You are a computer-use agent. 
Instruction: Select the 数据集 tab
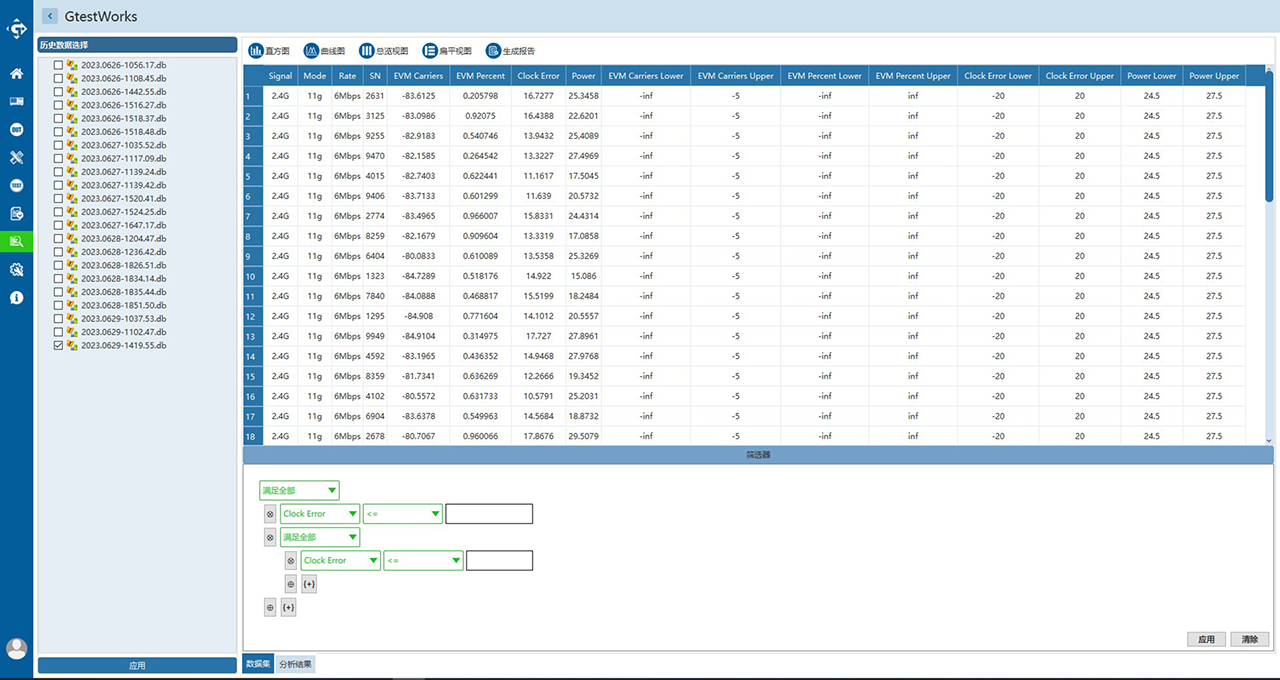(x=258, y=664)
